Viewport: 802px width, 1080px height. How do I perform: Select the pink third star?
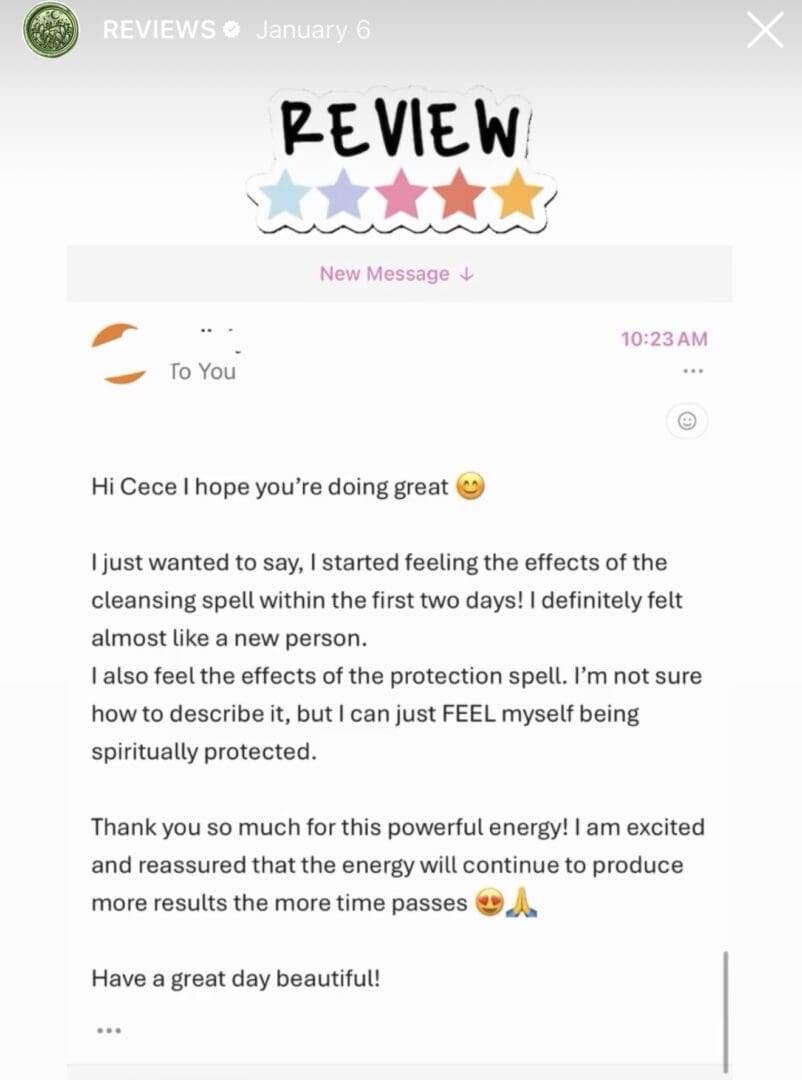(x=401, y=195)
